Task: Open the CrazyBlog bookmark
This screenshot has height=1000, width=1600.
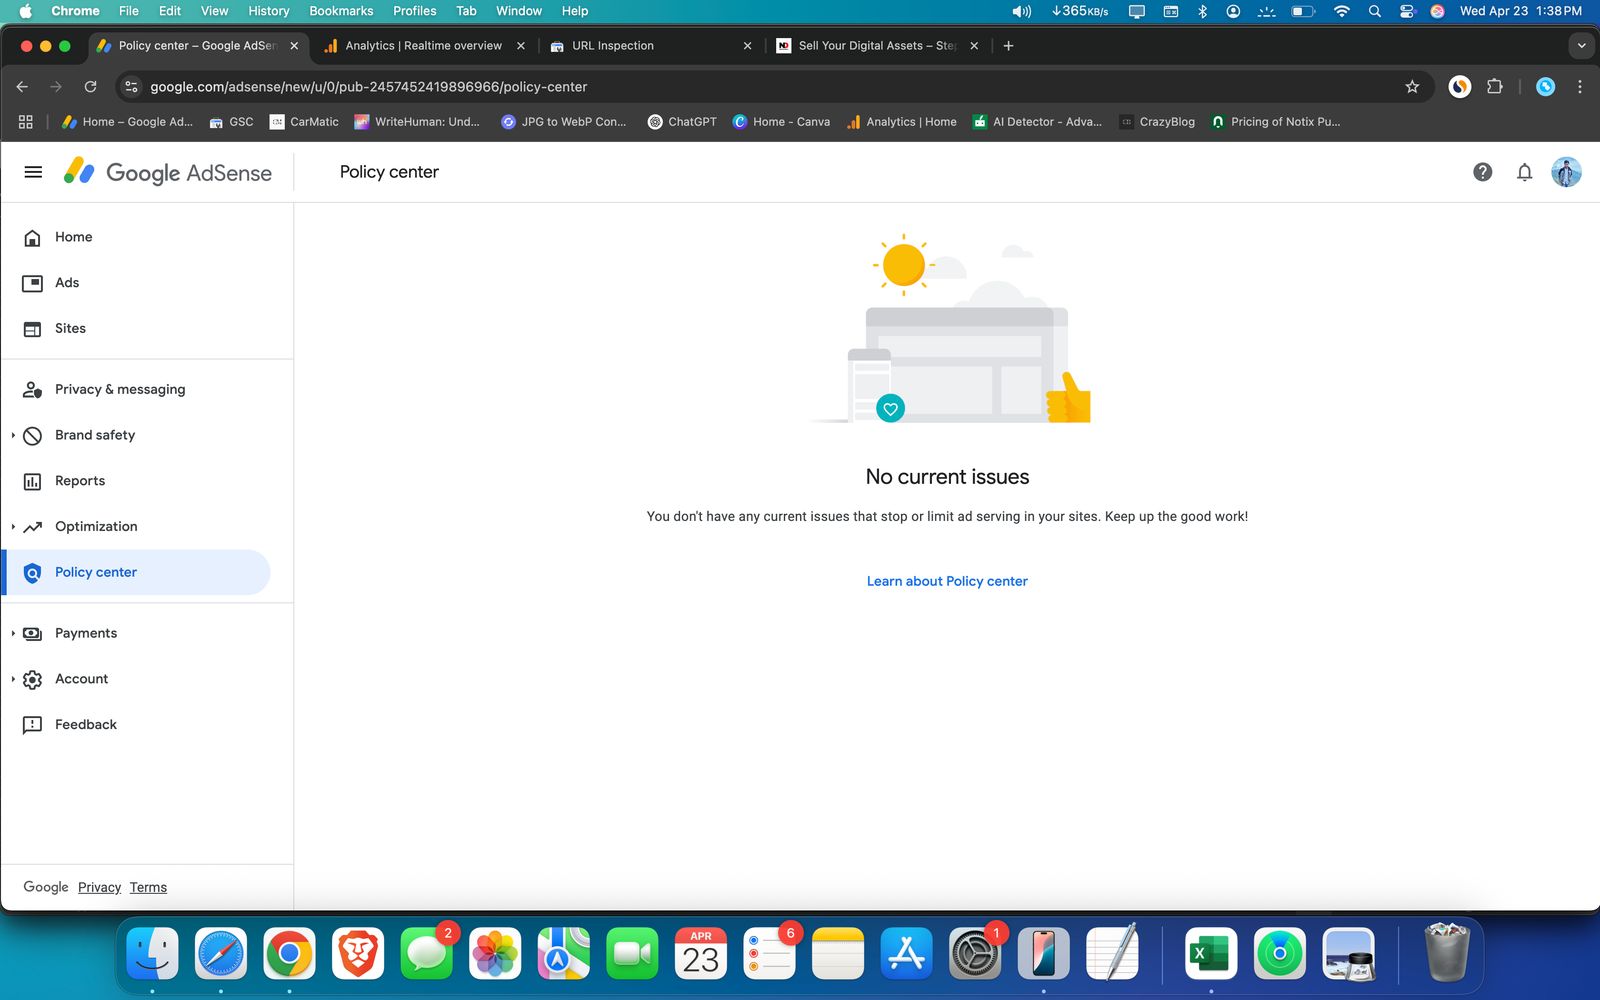Action: (1157, 122)
